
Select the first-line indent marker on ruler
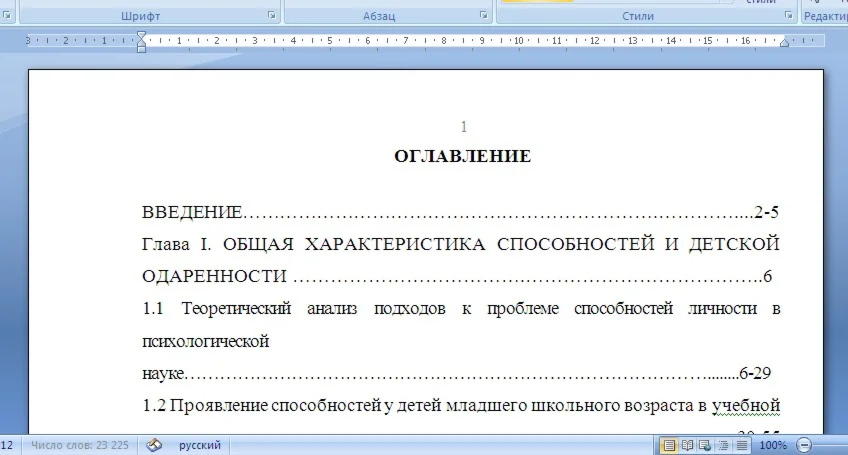pos(141,35)
